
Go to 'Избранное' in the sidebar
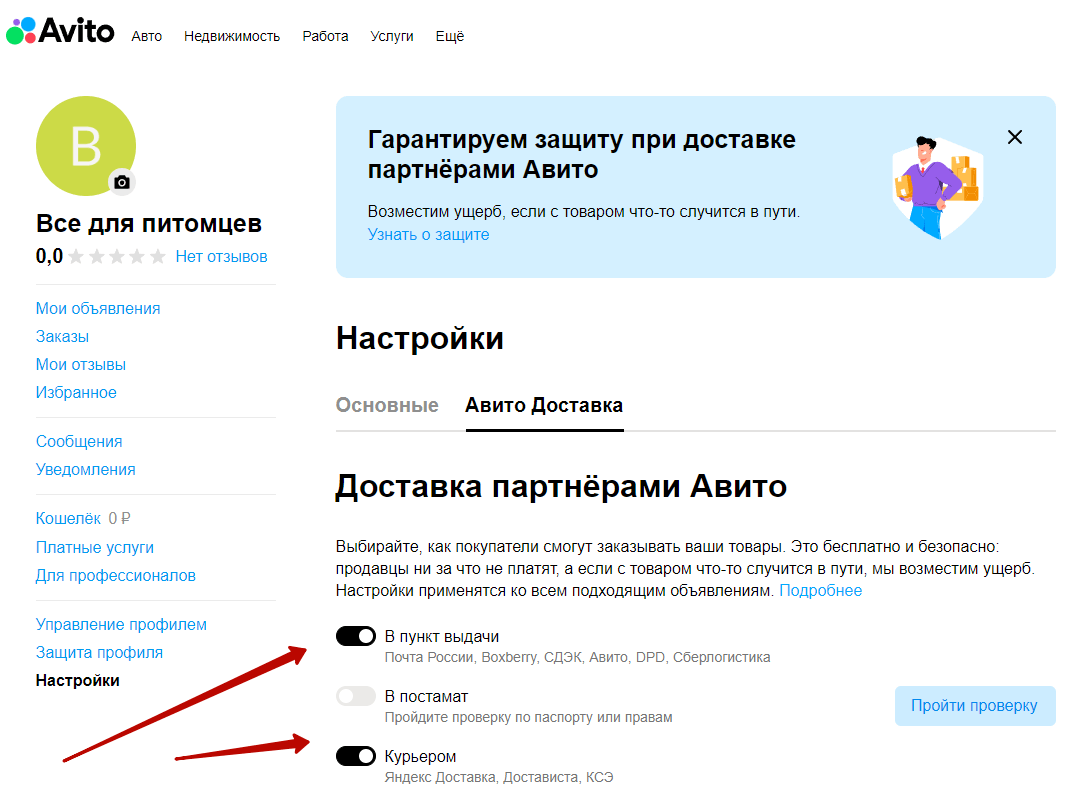point(76,393)
